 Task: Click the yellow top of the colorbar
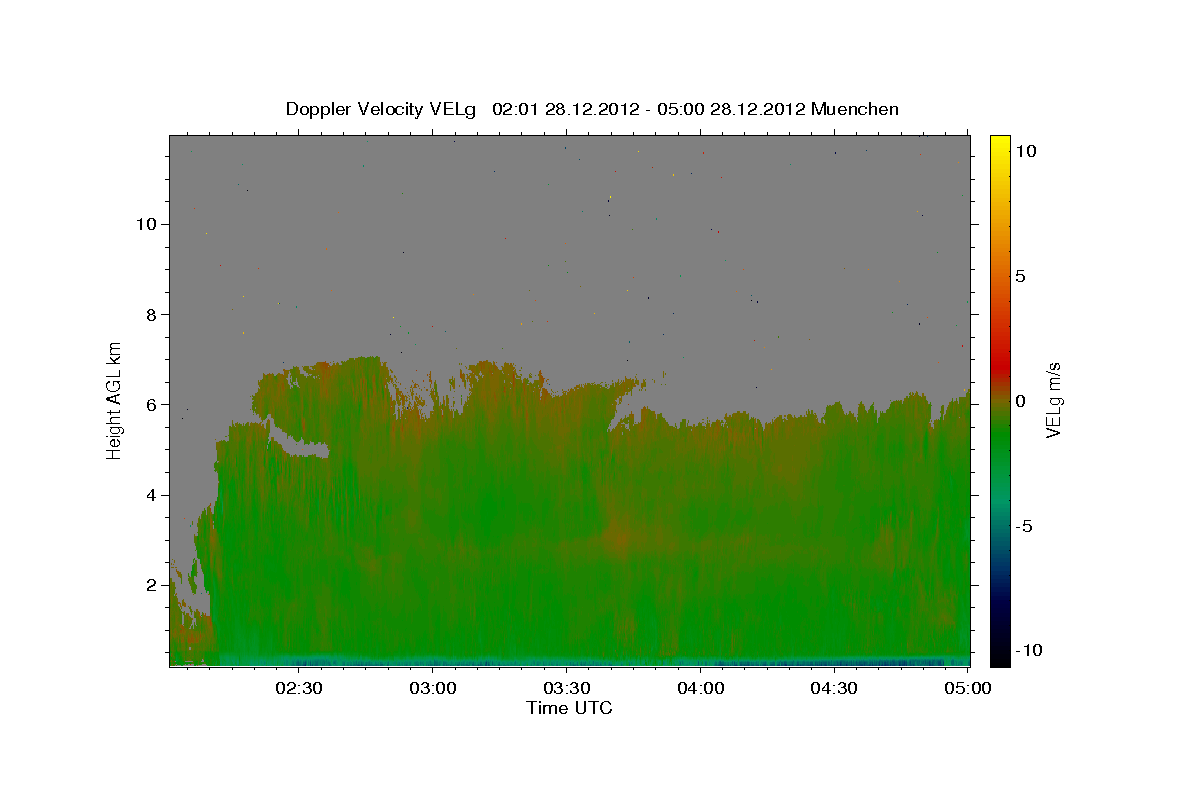click(999, 145)
